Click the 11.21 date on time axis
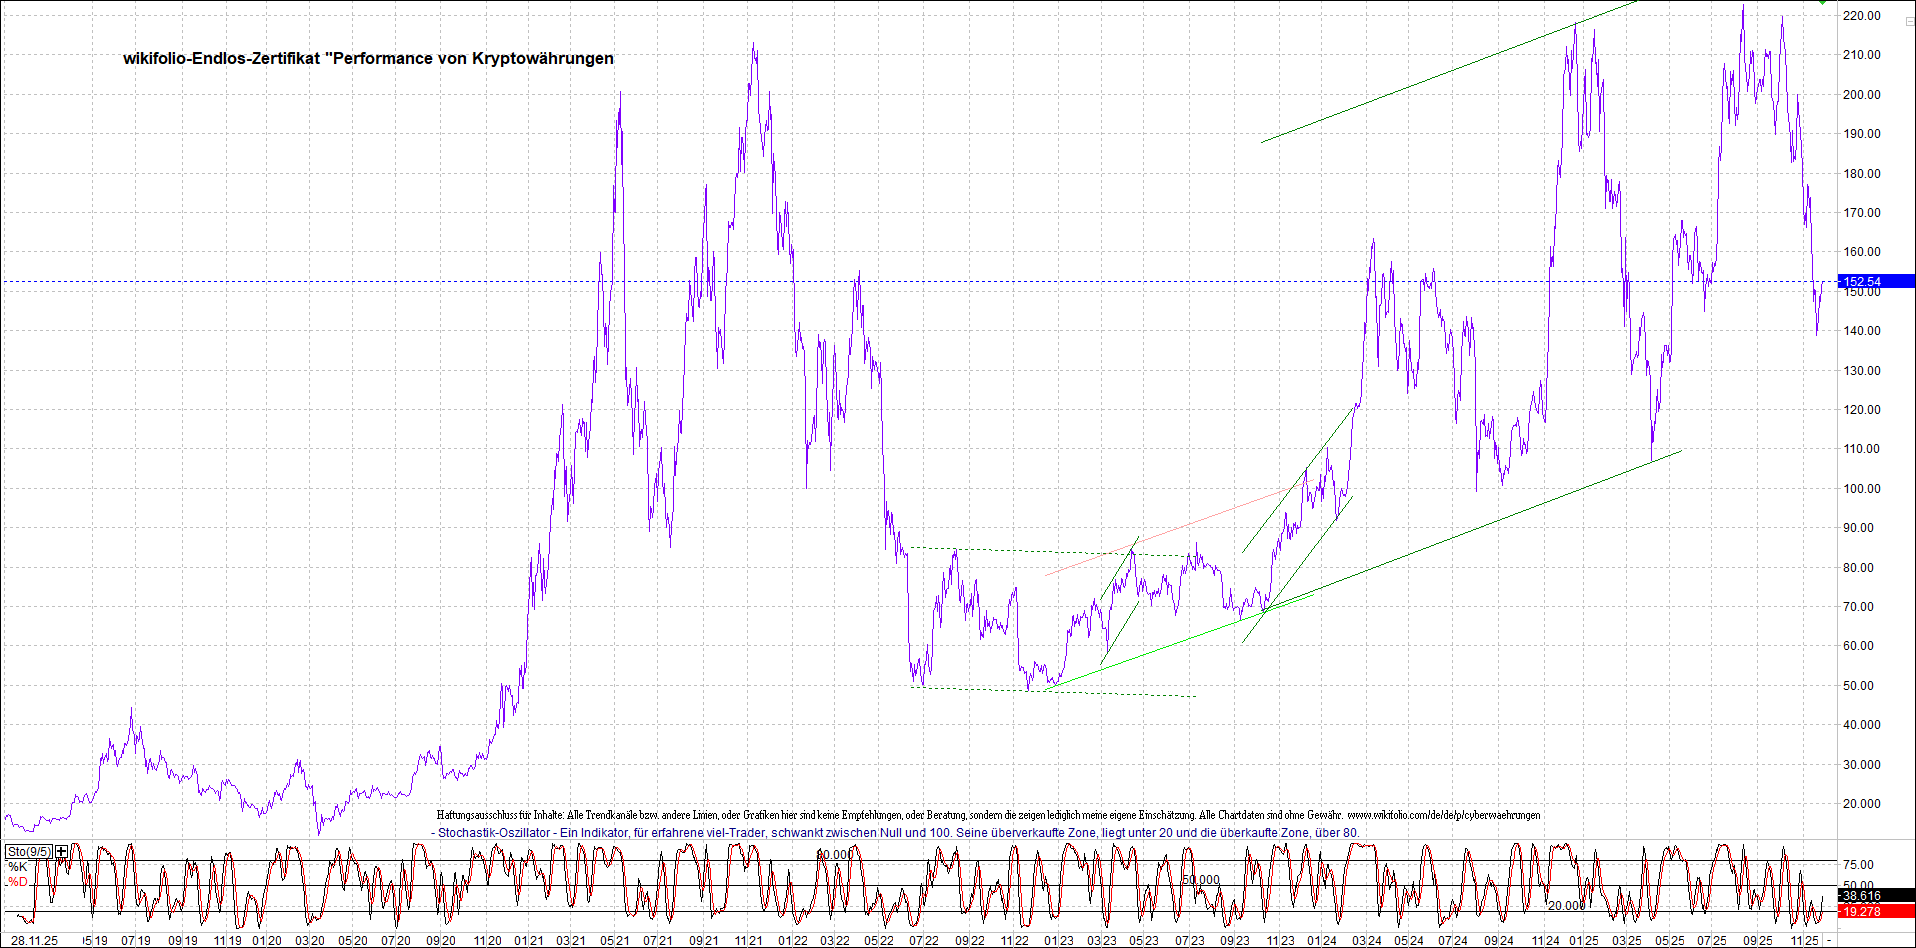1916x948 pixels. click(x=748, y=941)
